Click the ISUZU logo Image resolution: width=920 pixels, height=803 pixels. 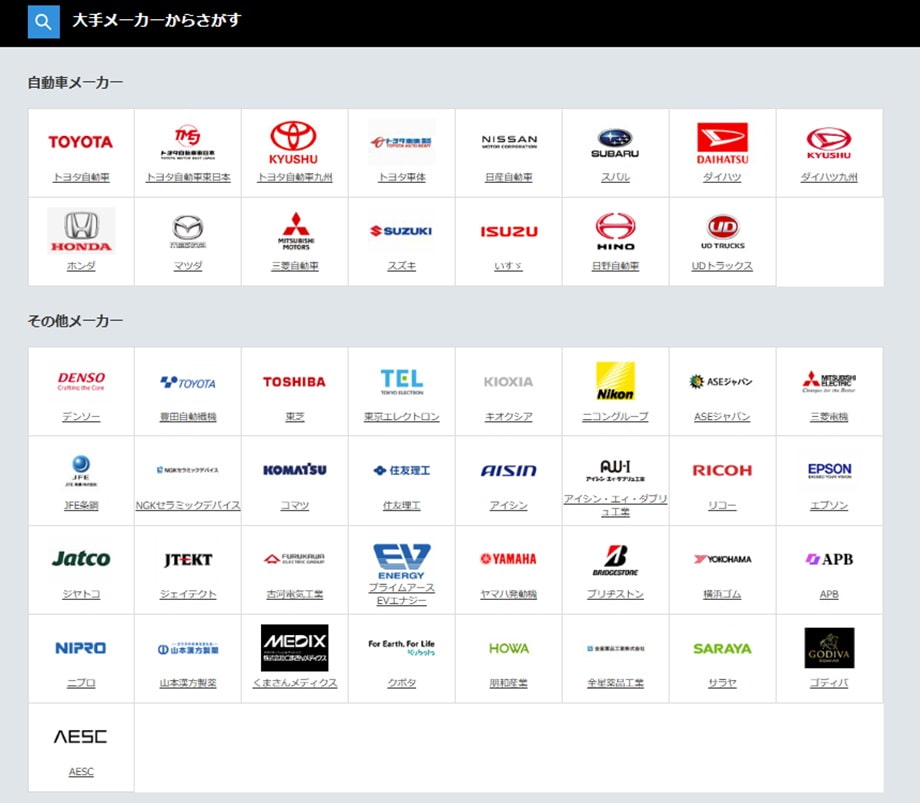tap(509, 232)
